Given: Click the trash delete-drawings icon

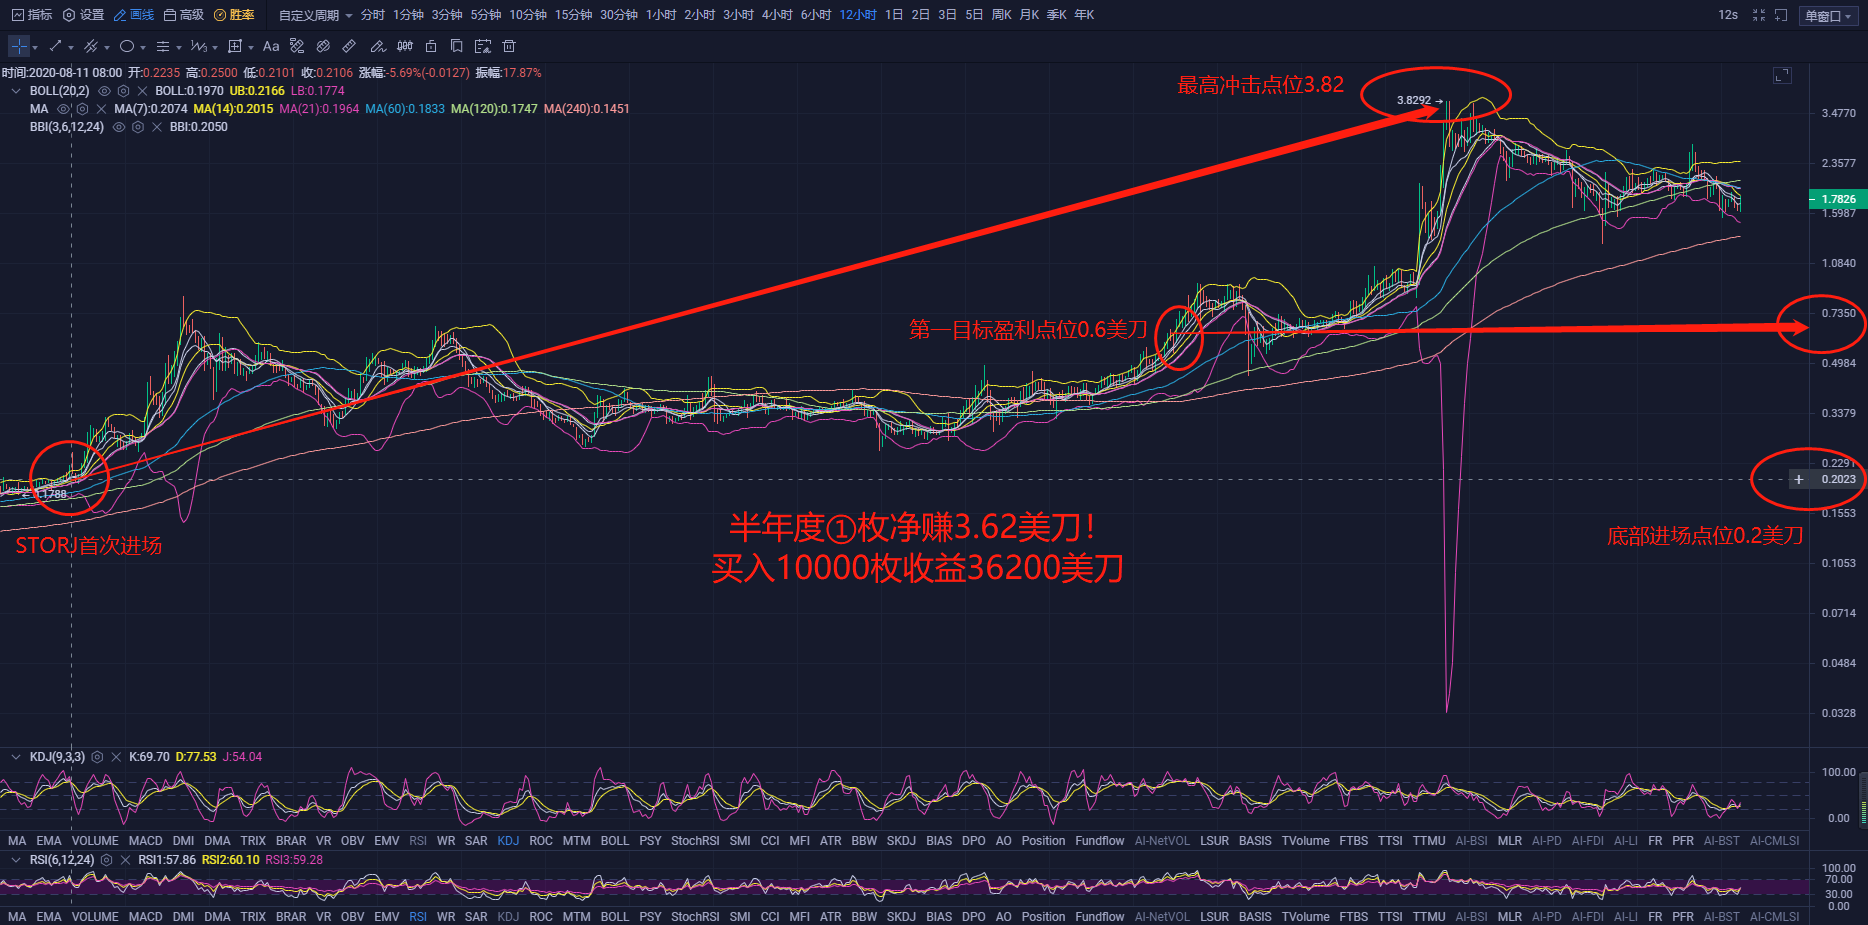Looking at the screenshot, I should (509, 46).
